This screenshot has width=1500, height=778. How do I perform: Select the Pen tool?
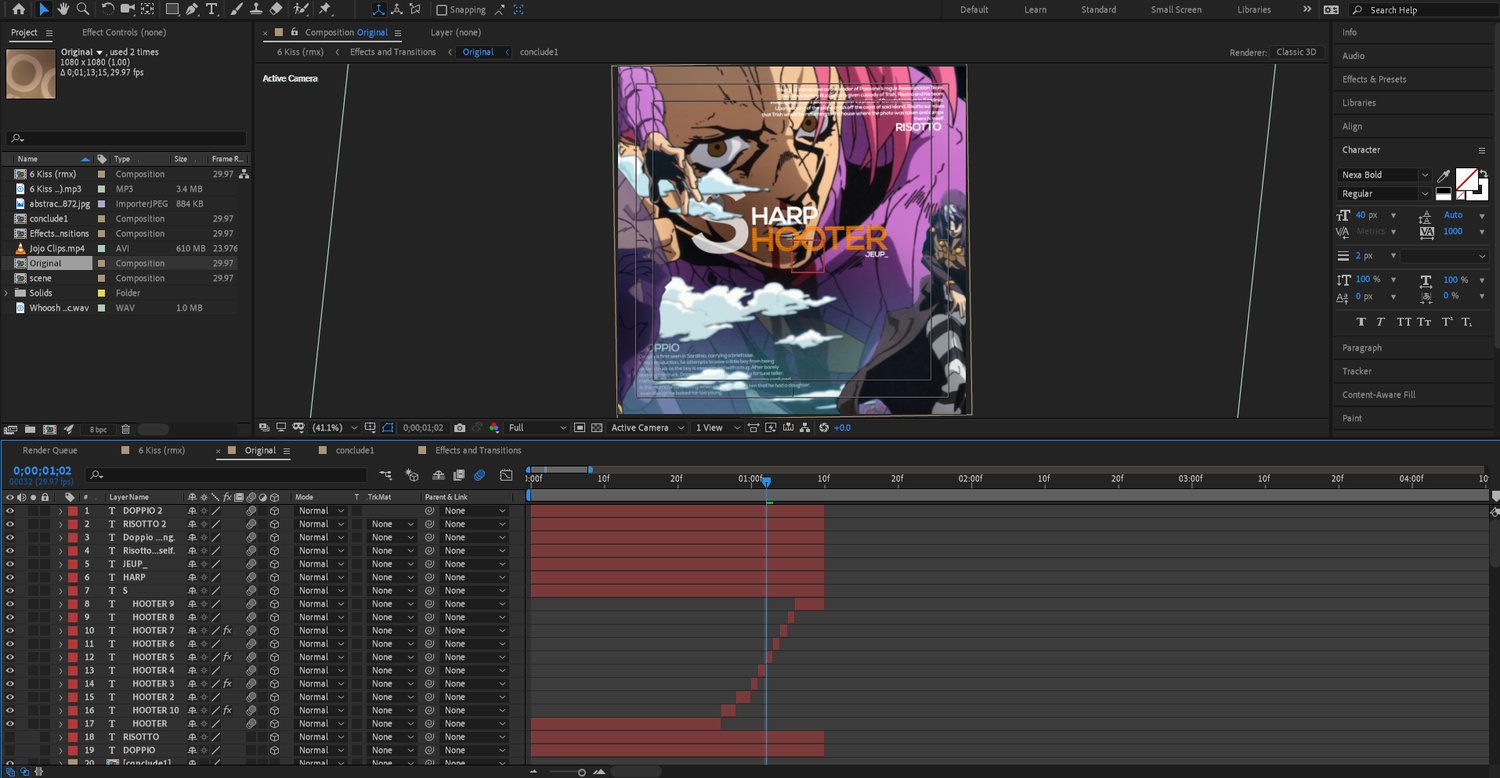pyautogui.click(x=191, y=9)
